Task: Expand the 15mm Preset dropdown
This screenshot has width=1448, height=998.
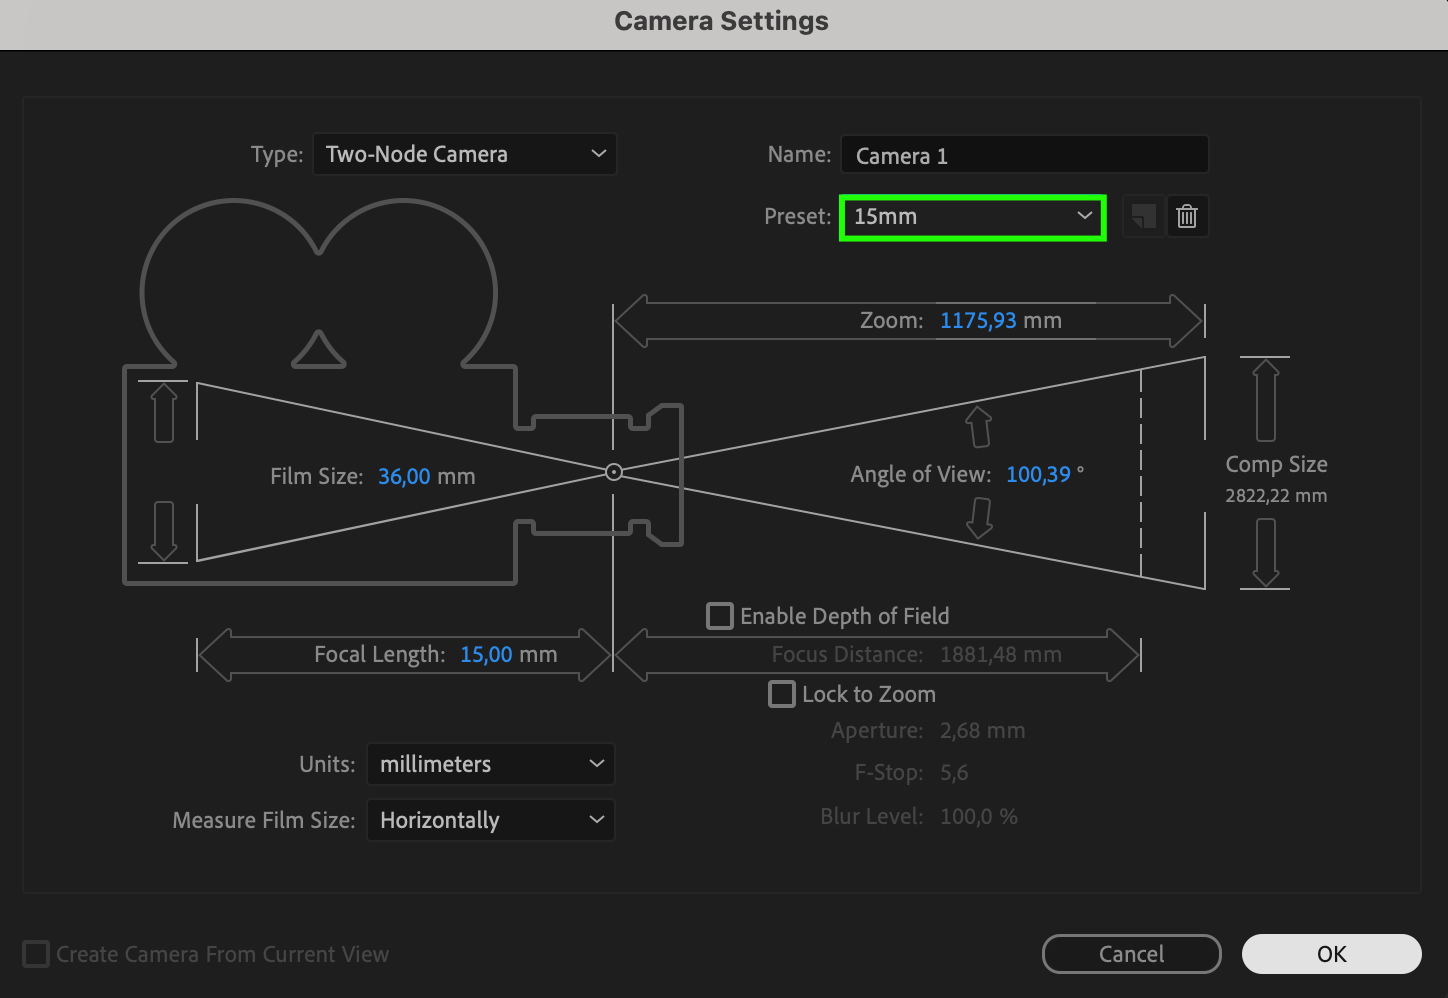Action: (972, 217)
